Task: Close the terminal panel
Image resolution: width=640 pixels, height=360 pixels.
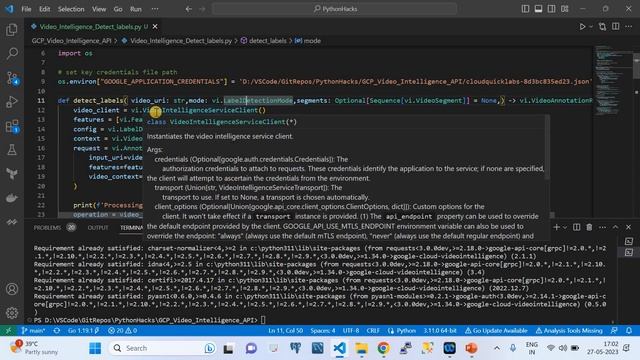Action: point(629,227)
